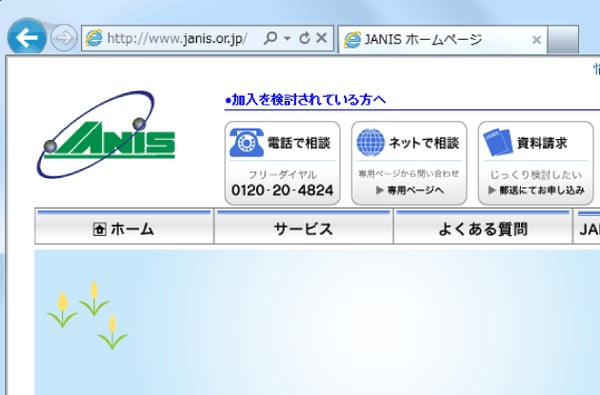
Task: Click the globe icon for ネットで相談
Action: (x=370, y=142)
